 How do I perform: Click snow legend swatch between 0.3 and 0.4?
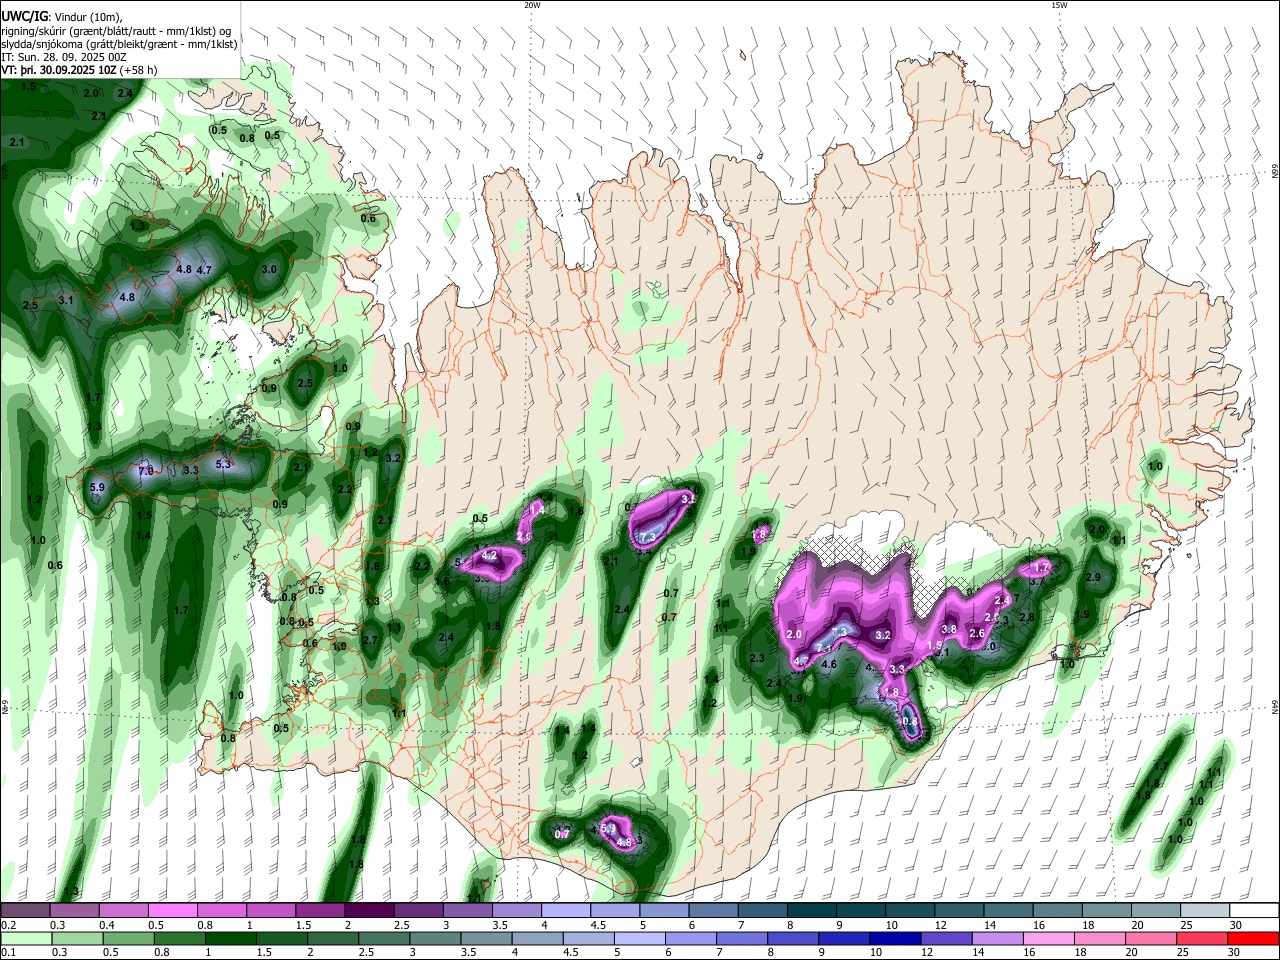click(x=75, y=910)
